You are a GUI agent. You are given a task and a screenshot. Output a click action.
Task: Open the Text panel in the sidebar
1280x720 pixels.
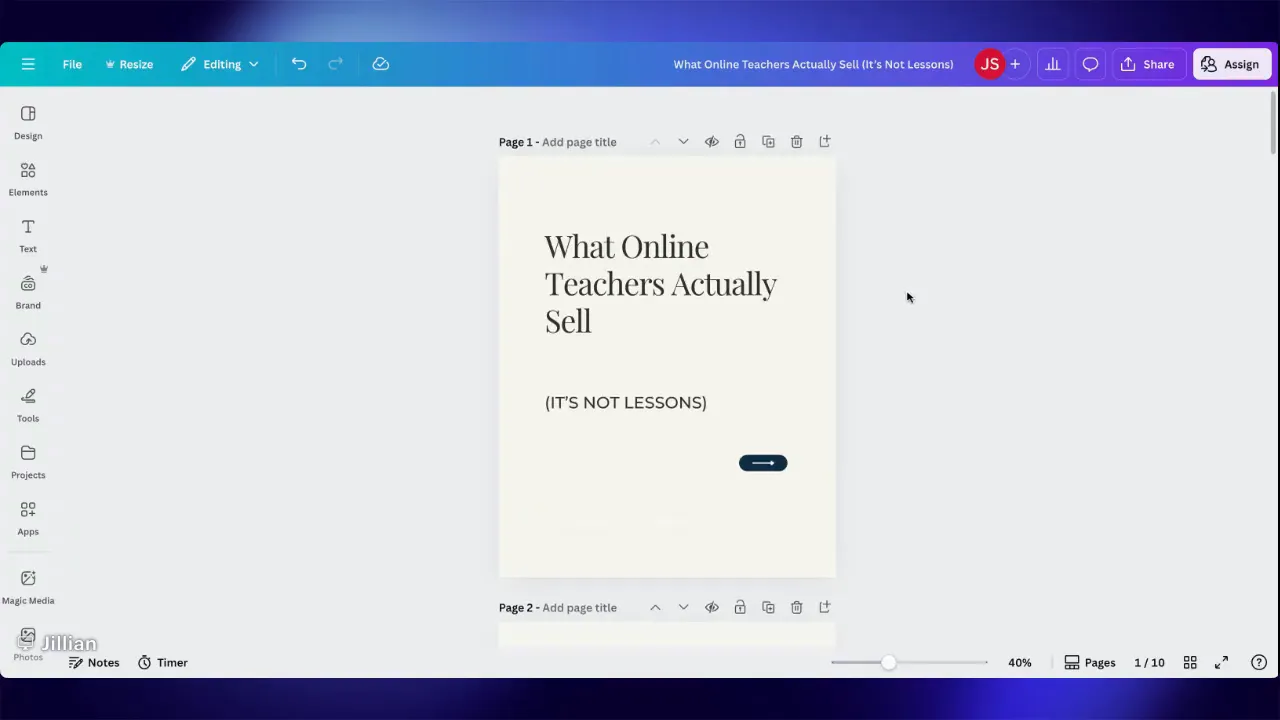(x=28, y=235)
